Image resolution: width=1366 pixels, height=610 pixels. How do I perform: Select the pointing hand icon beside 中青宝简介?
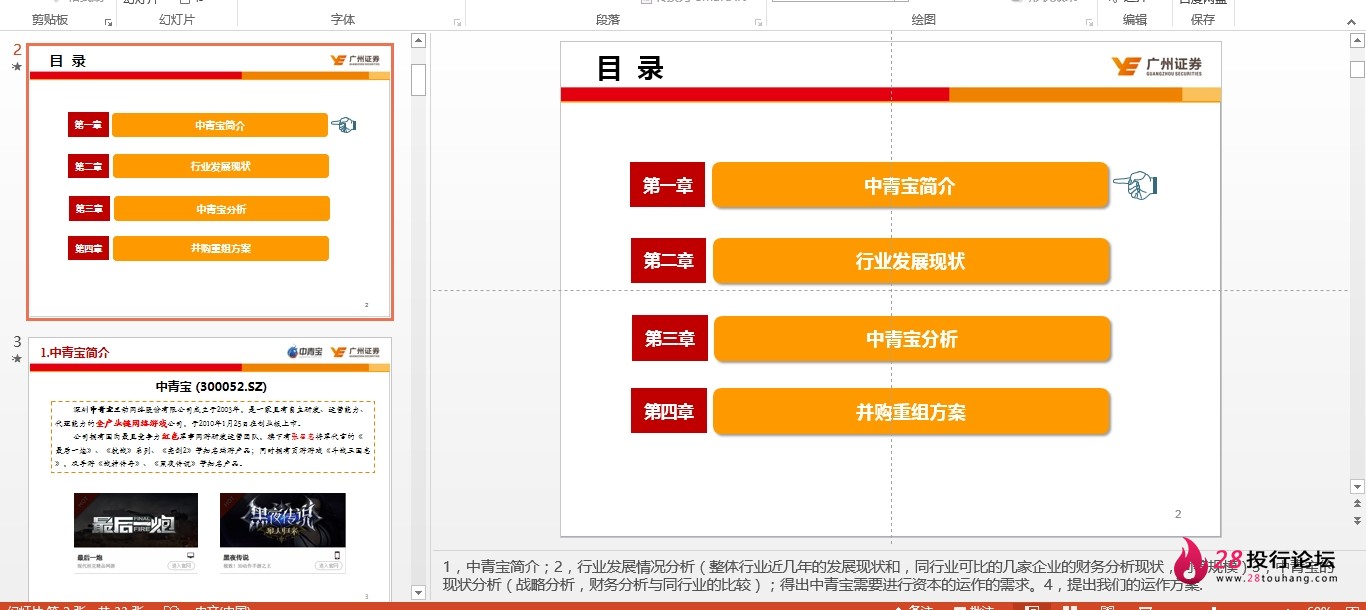coord(1135,185)
